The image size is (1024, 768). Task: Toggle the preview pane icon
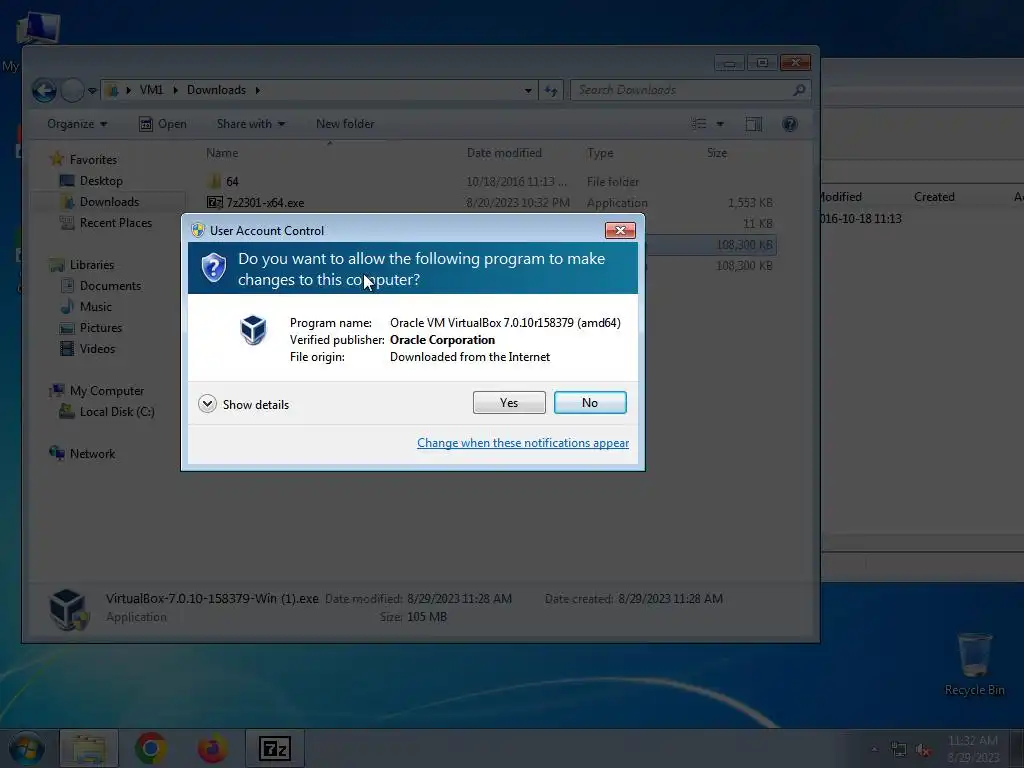tap(754, 124)
